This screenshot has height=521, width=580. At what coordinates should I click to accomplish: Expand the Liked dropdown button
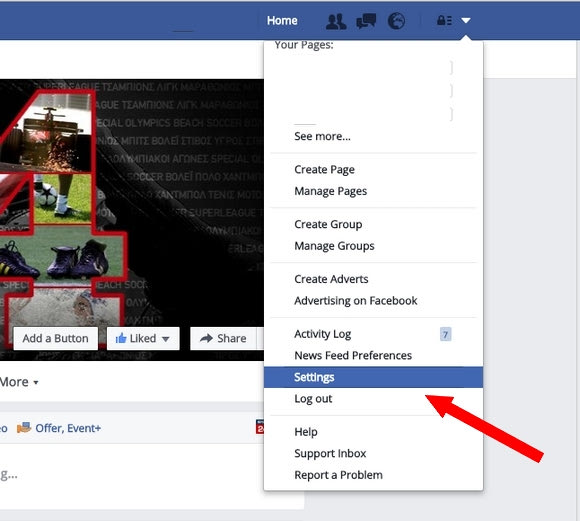pos(143,338)
